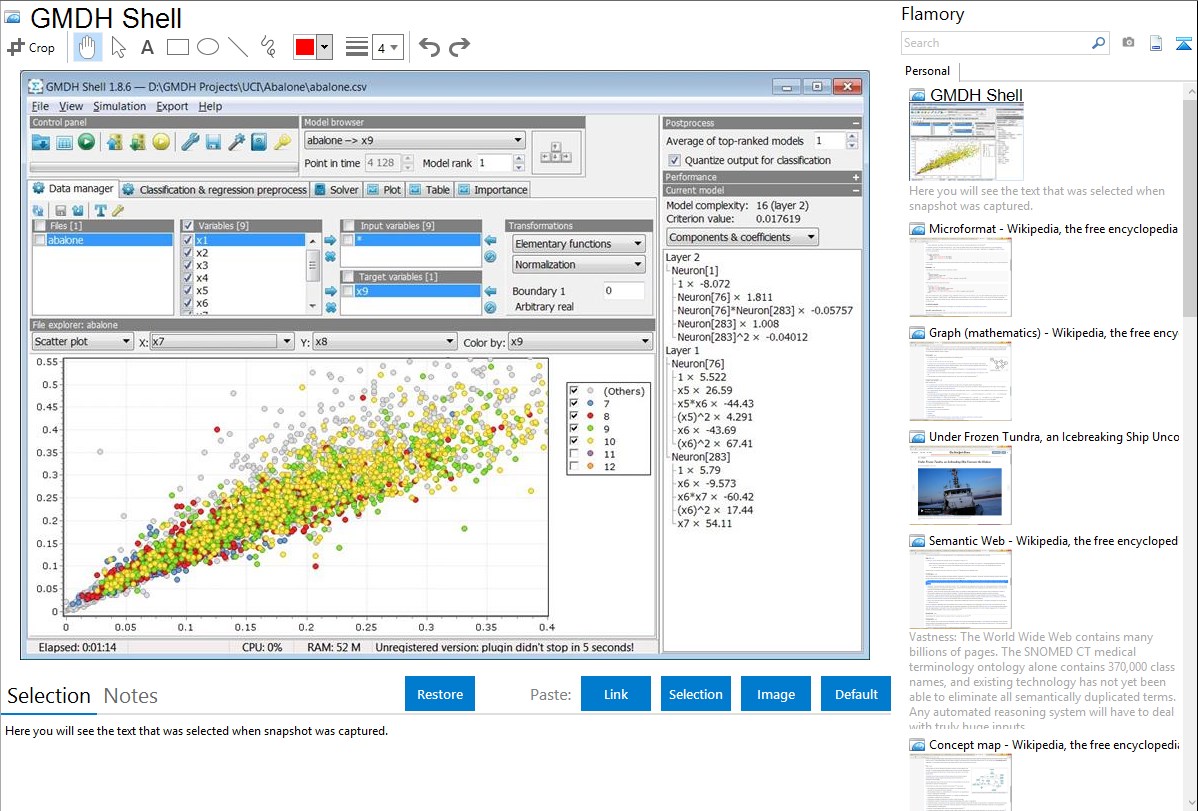This screenshot has height=811, width=1198.
Task: Open the X axis x7 dropdown
Action: [222, 342]
